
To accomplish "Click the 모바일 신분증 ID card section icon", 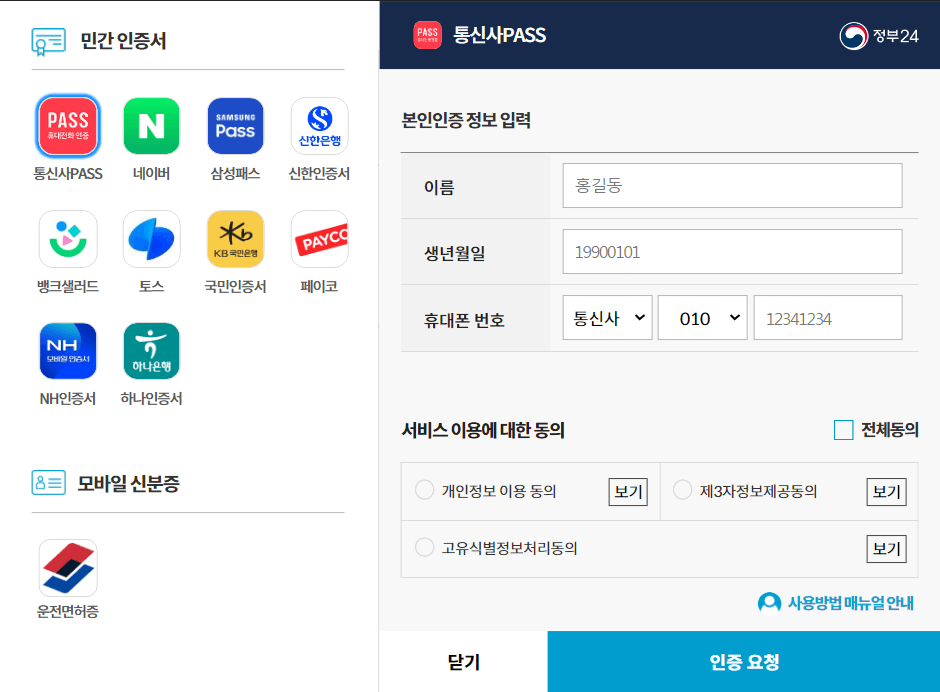I will pyautogui.click(x=49, y=483).
